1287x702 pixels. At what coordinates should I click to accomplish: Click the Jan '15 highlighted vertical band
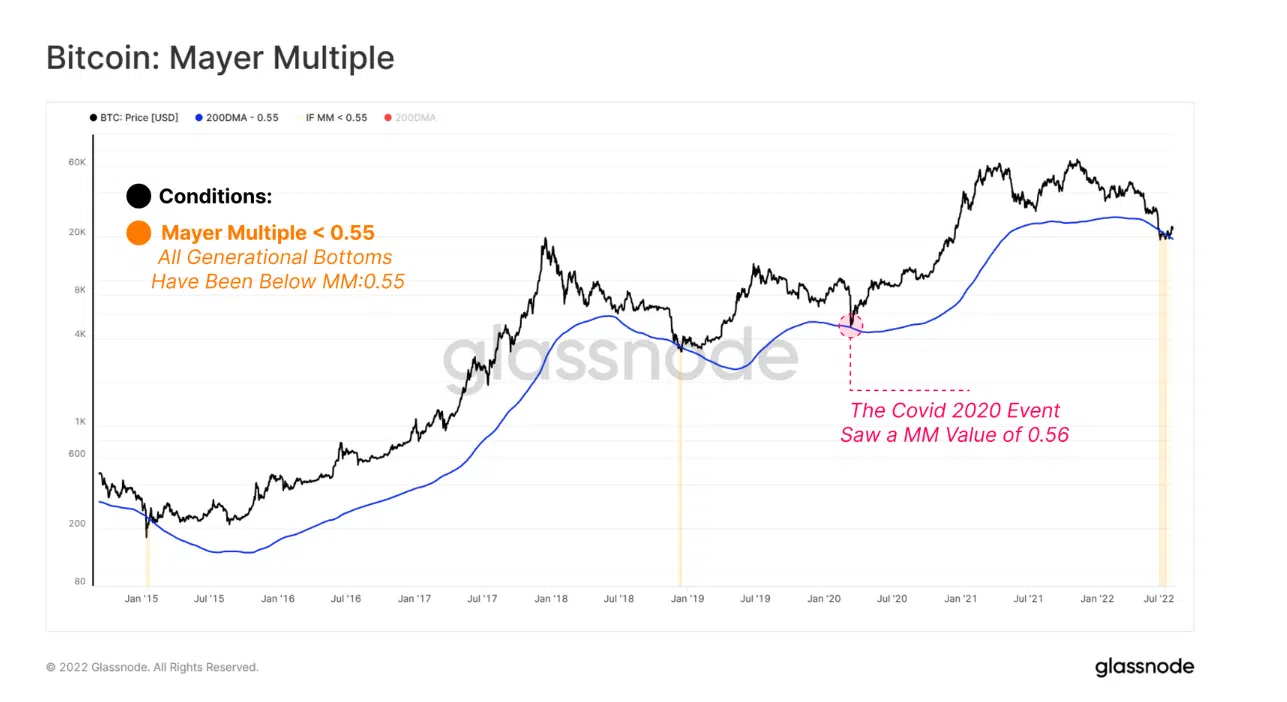[147, 560]
